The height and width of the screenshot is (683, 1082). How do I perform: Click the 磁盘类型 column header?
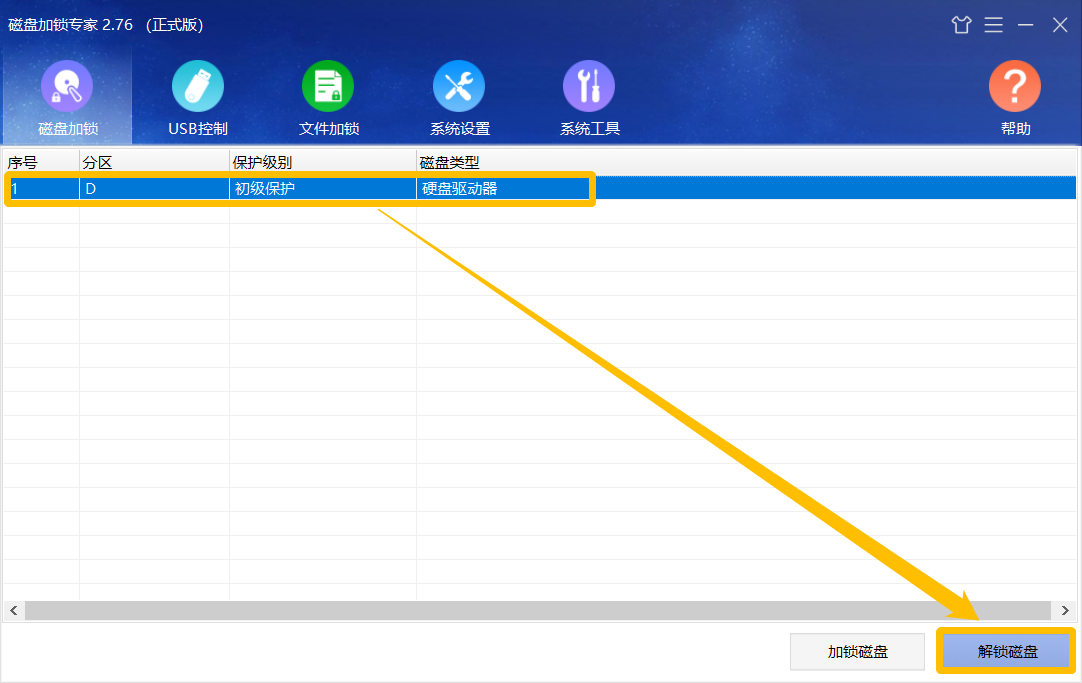[746, 162]
